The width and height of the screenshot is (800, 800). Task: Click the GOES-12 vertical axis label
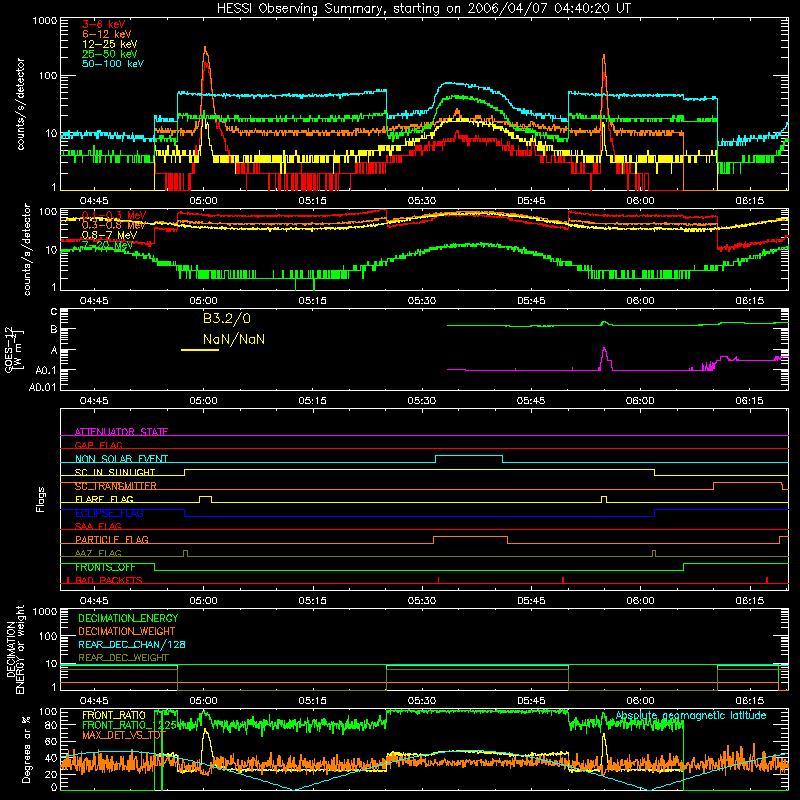(14, 350)
